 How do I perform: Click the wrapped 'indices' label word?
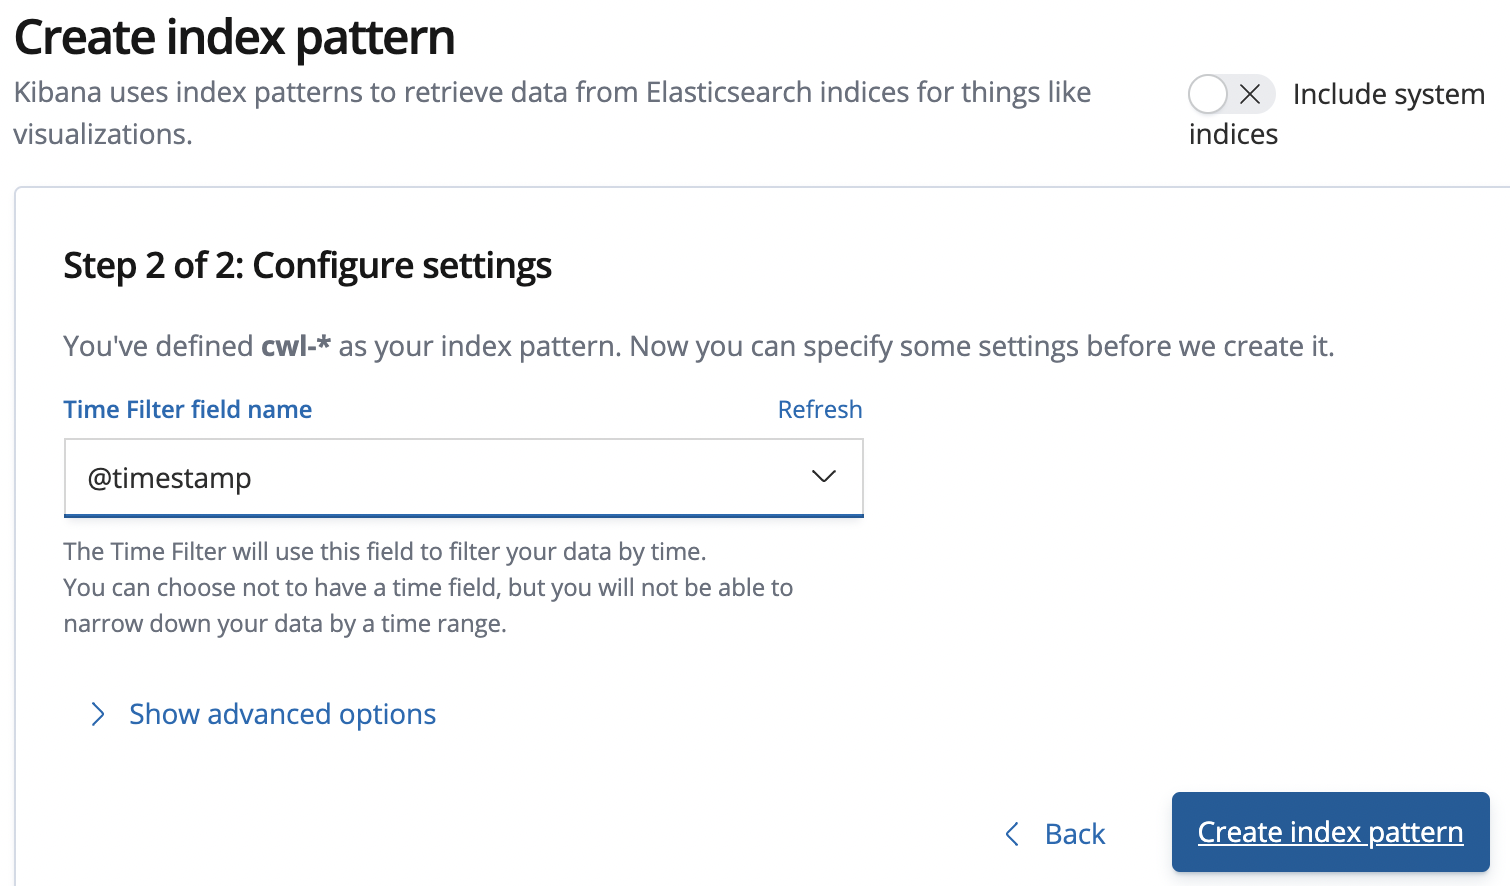coord(1233,135)
